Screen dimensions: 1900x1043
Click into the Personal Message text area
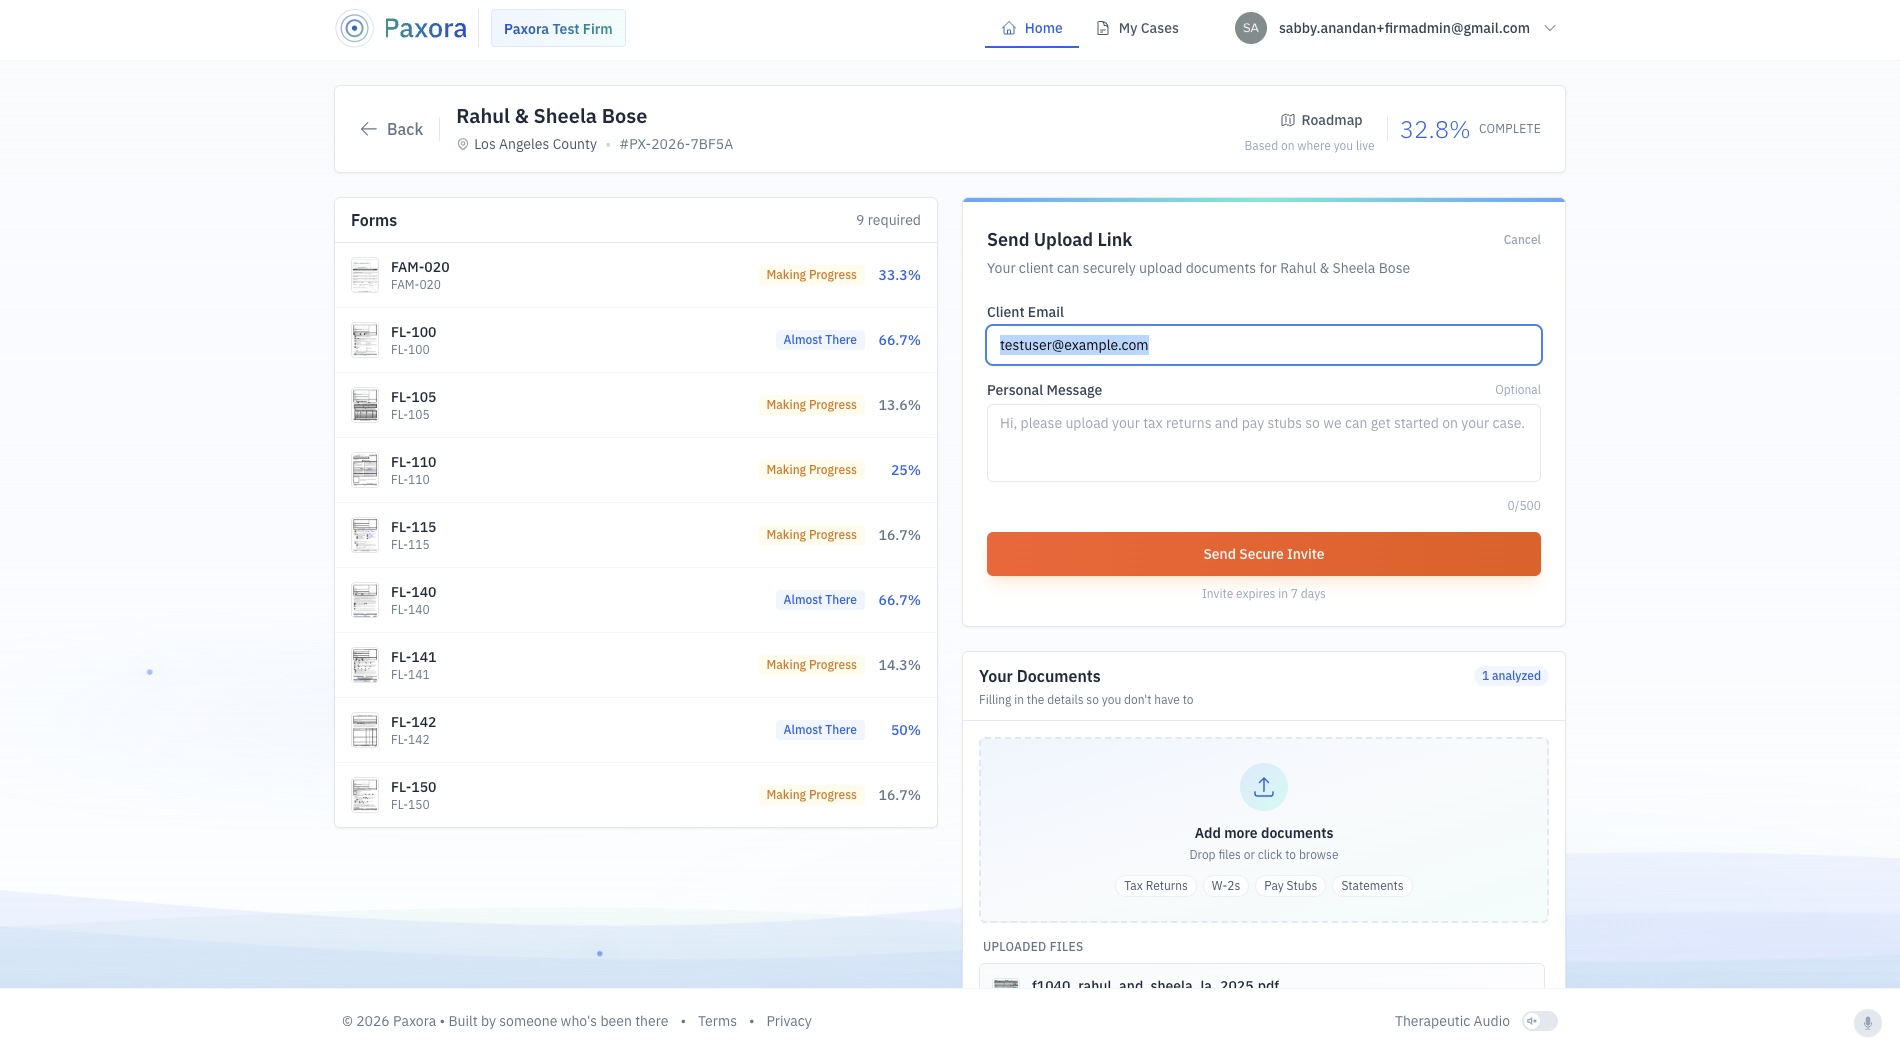[x=1263, y=443]
